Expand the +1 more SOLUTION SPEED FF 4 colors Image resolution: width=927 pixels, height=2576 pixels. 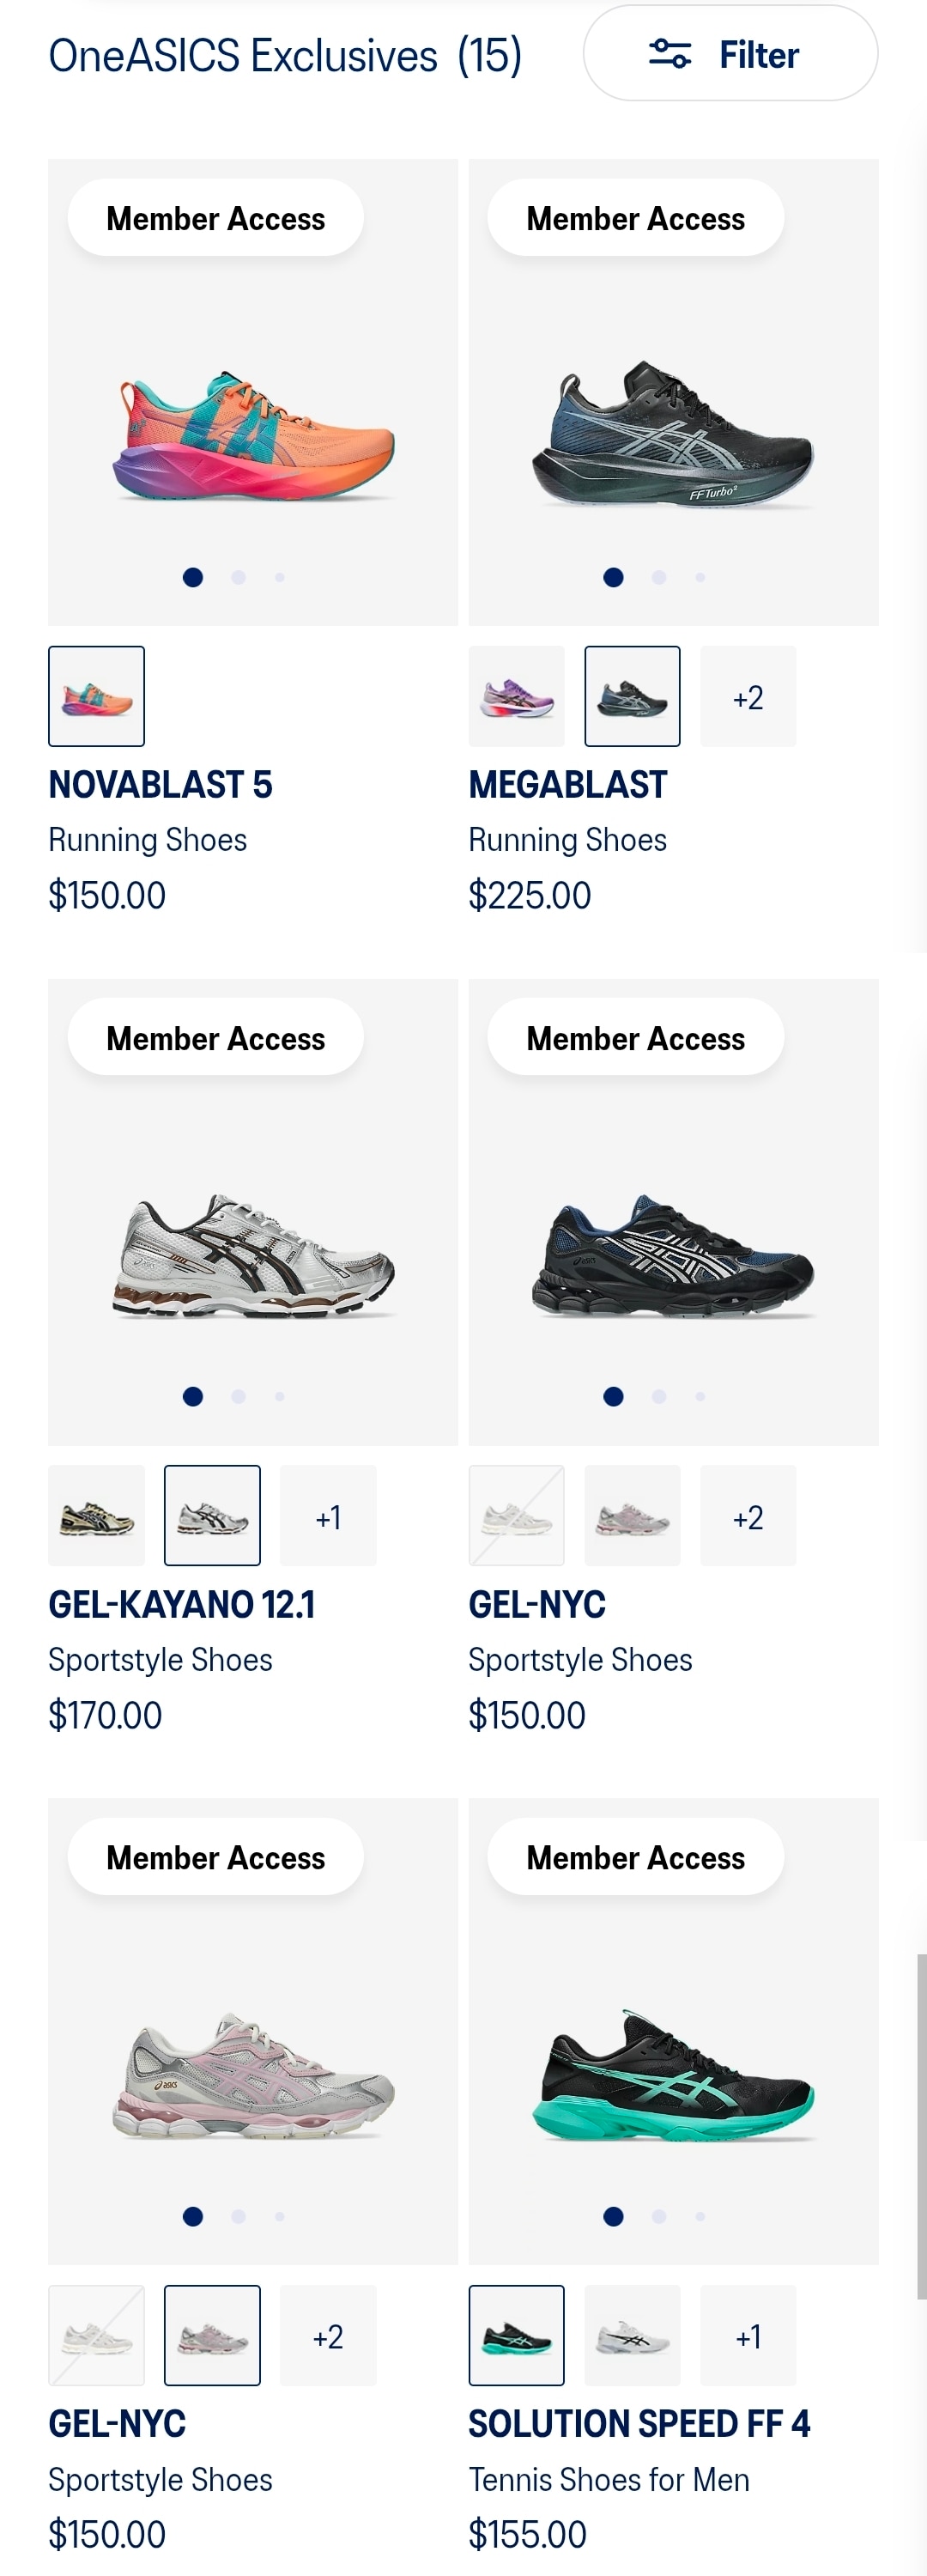(747, 2336)
